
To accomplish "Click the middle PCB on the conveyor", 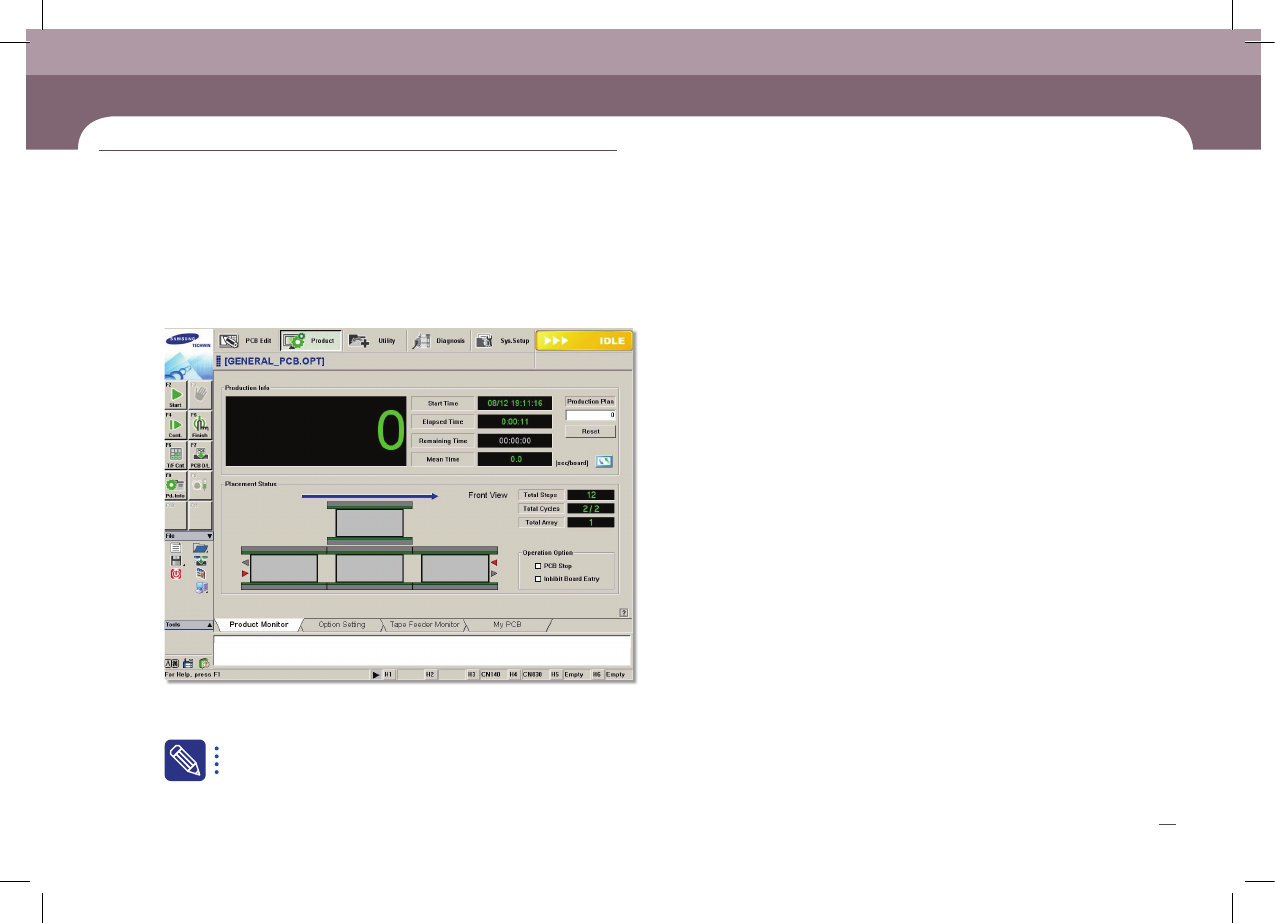I will [x=370, y=569].
